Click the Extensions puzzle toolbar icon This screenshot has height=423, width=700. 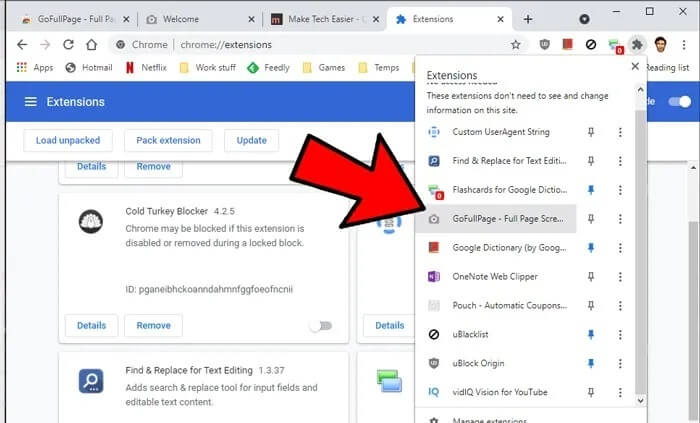(637, 45)
